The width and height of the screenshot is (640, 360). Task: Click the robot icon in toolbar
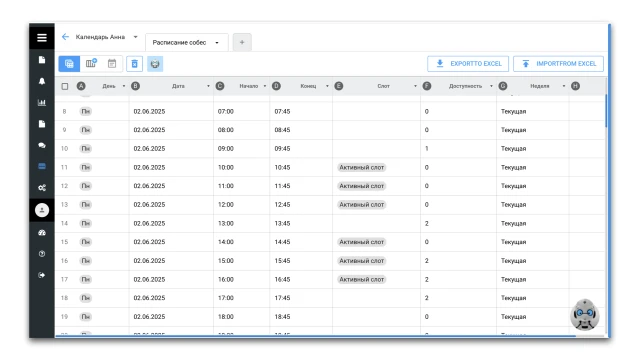155,64
